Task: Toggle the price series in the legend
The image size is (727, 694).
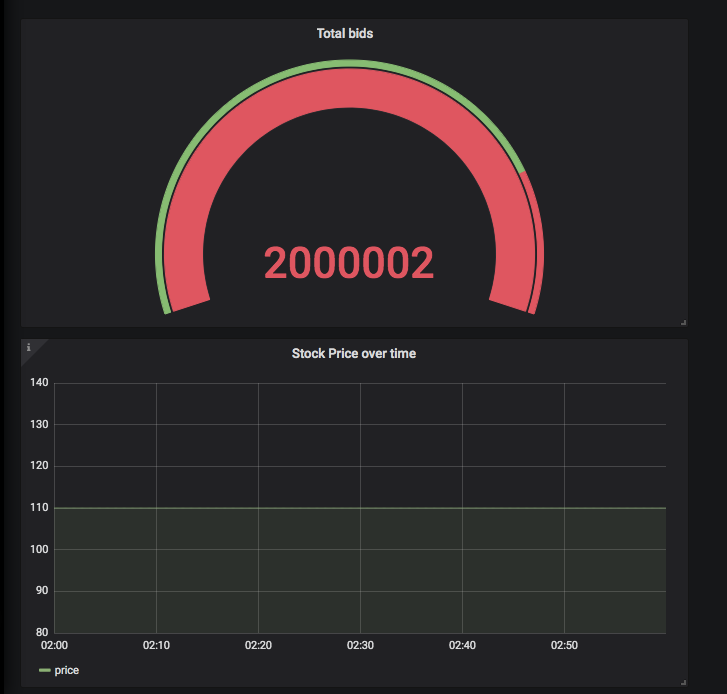Action: point(67,670)
